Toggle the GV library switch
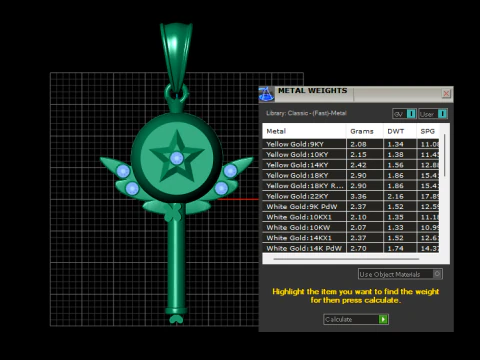 click(x=404, y=114)
